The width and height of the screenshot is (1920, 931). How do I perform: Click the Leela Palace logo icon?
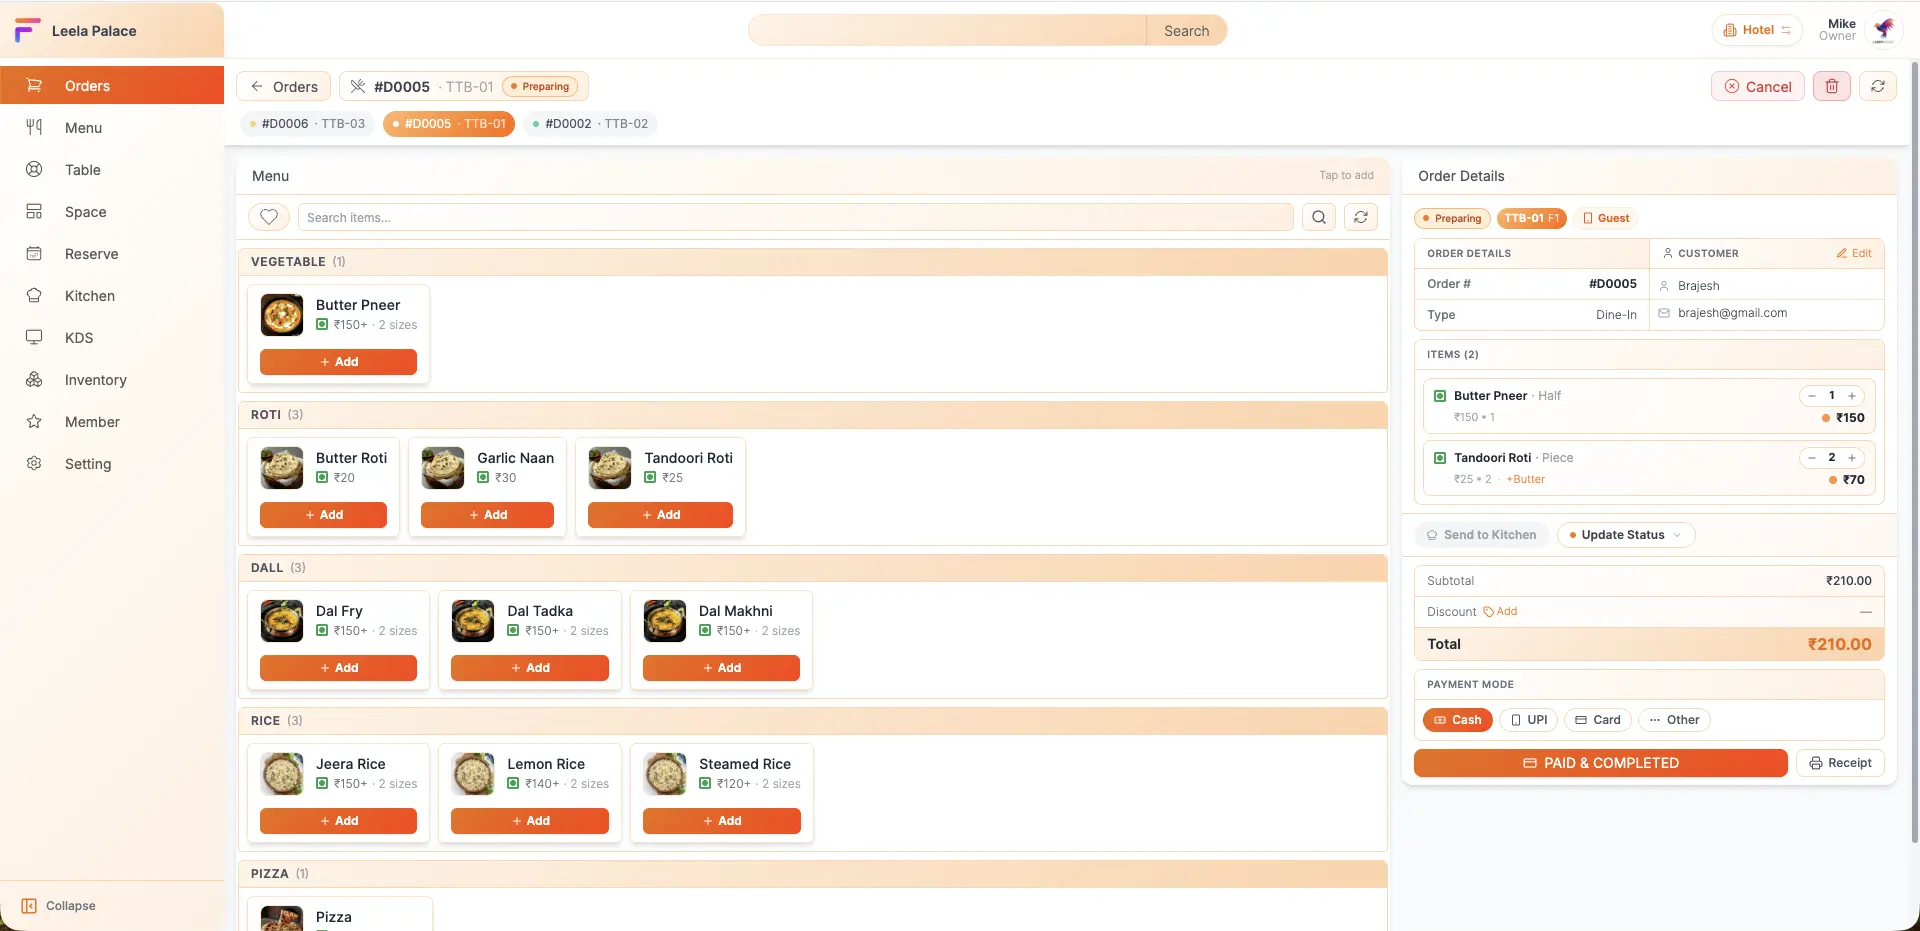coord(28,30)
